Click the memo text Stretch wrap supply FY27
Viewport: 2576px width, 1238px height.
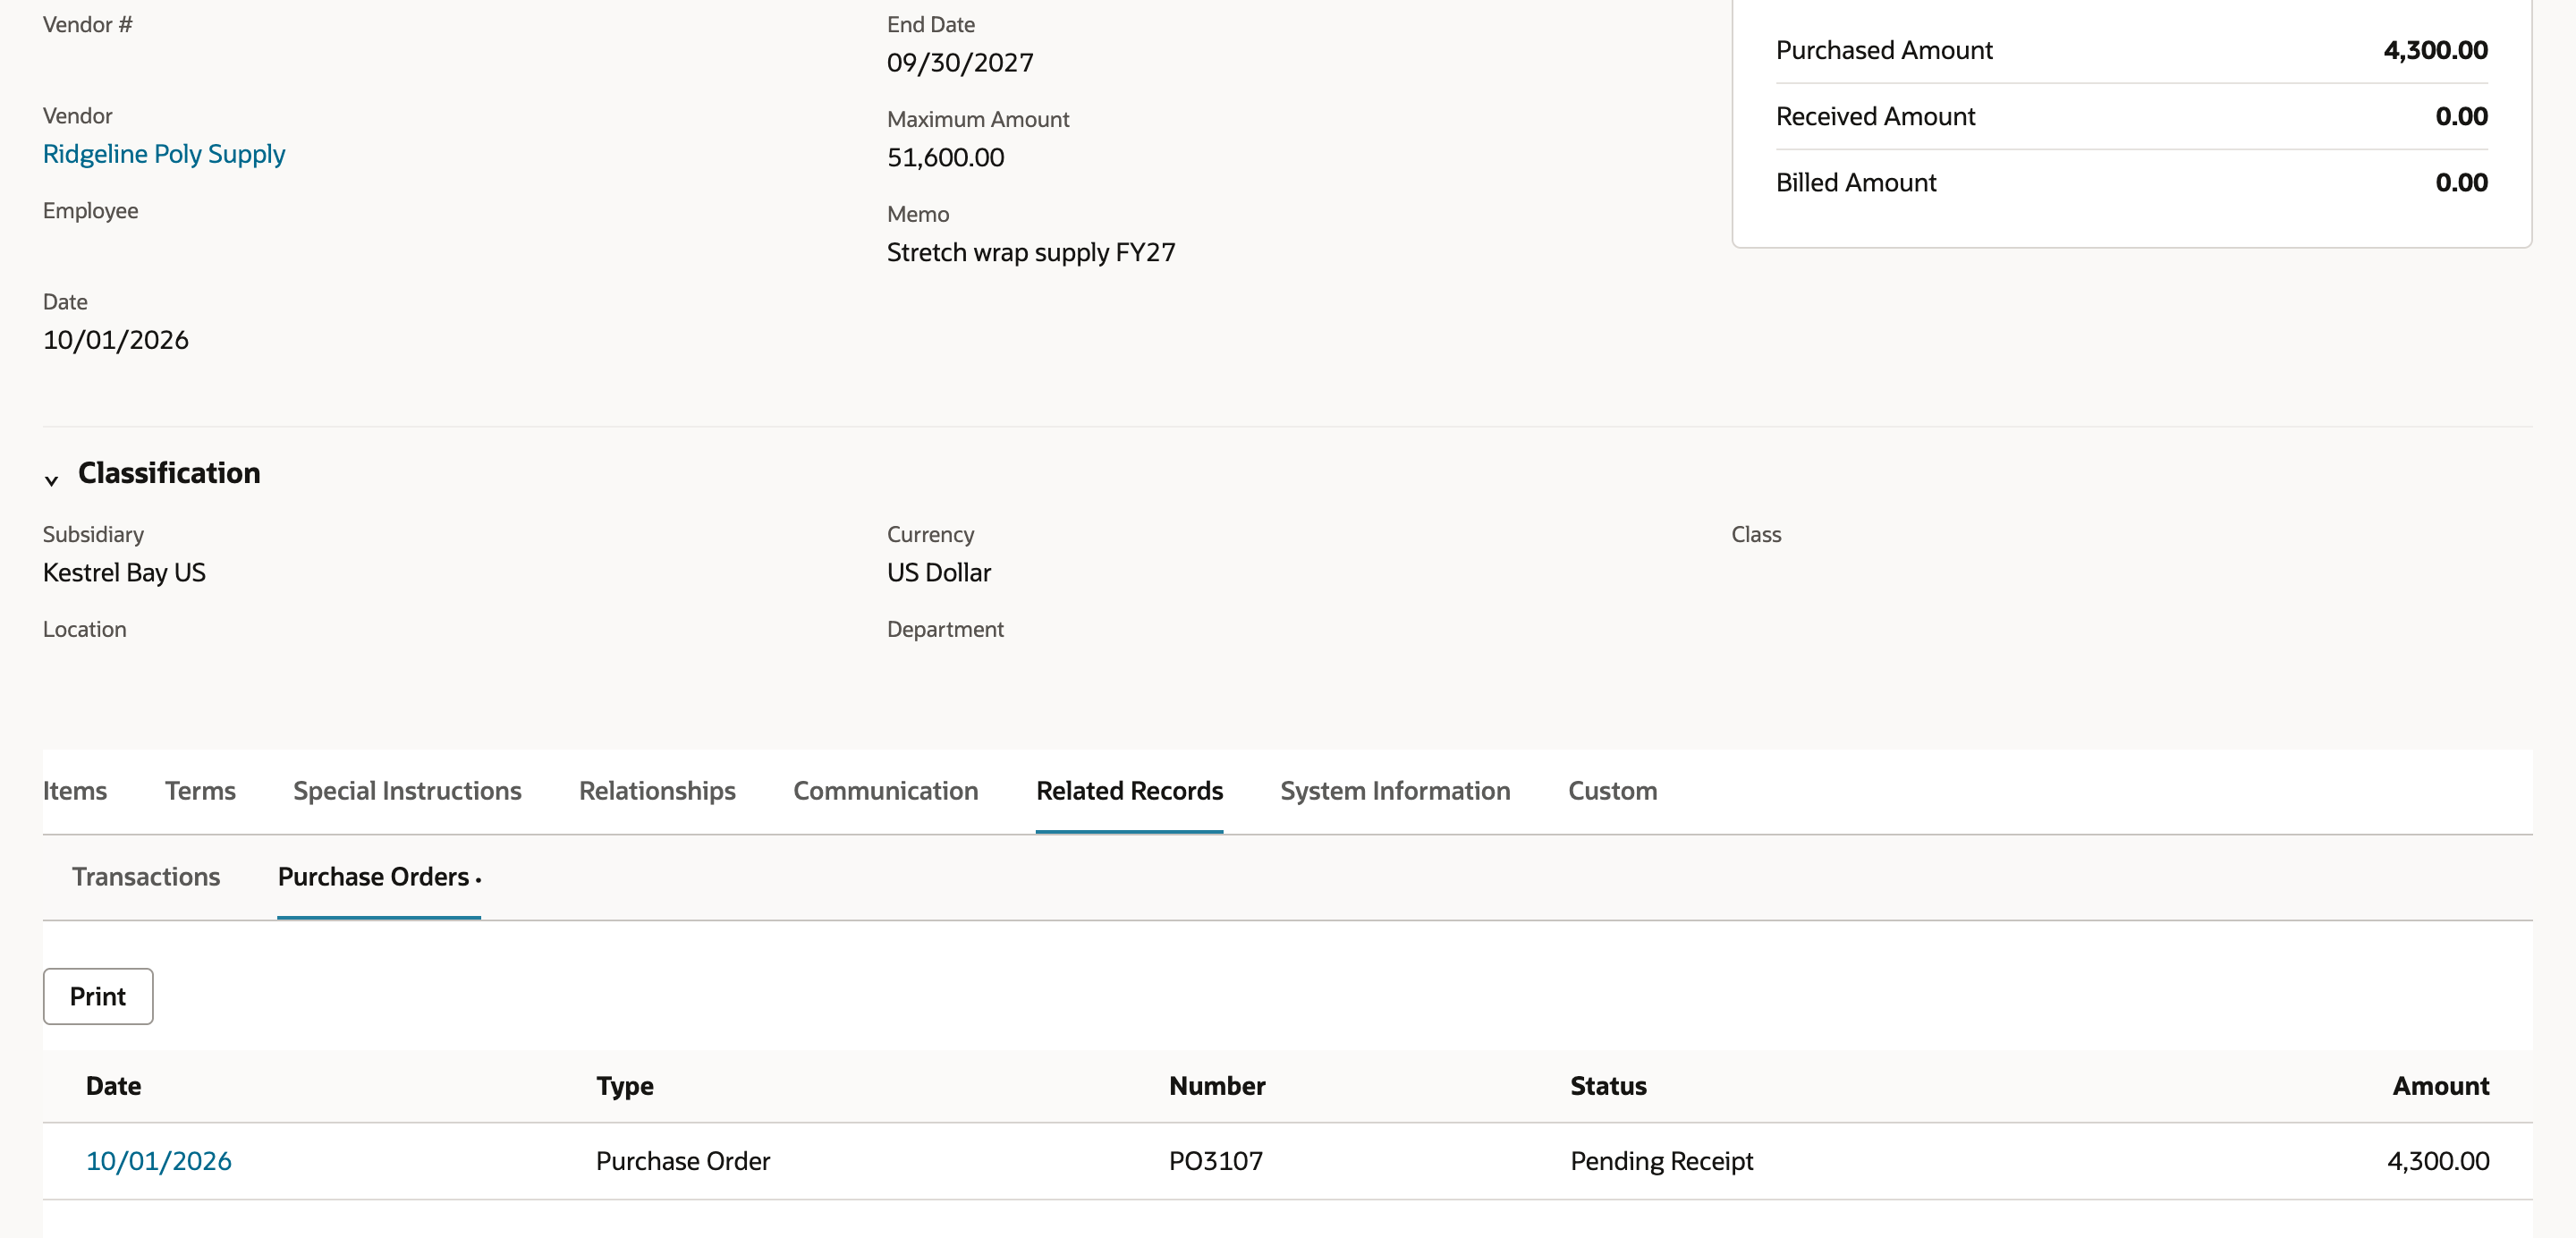pyautogui.click(x=1031, y=253)
